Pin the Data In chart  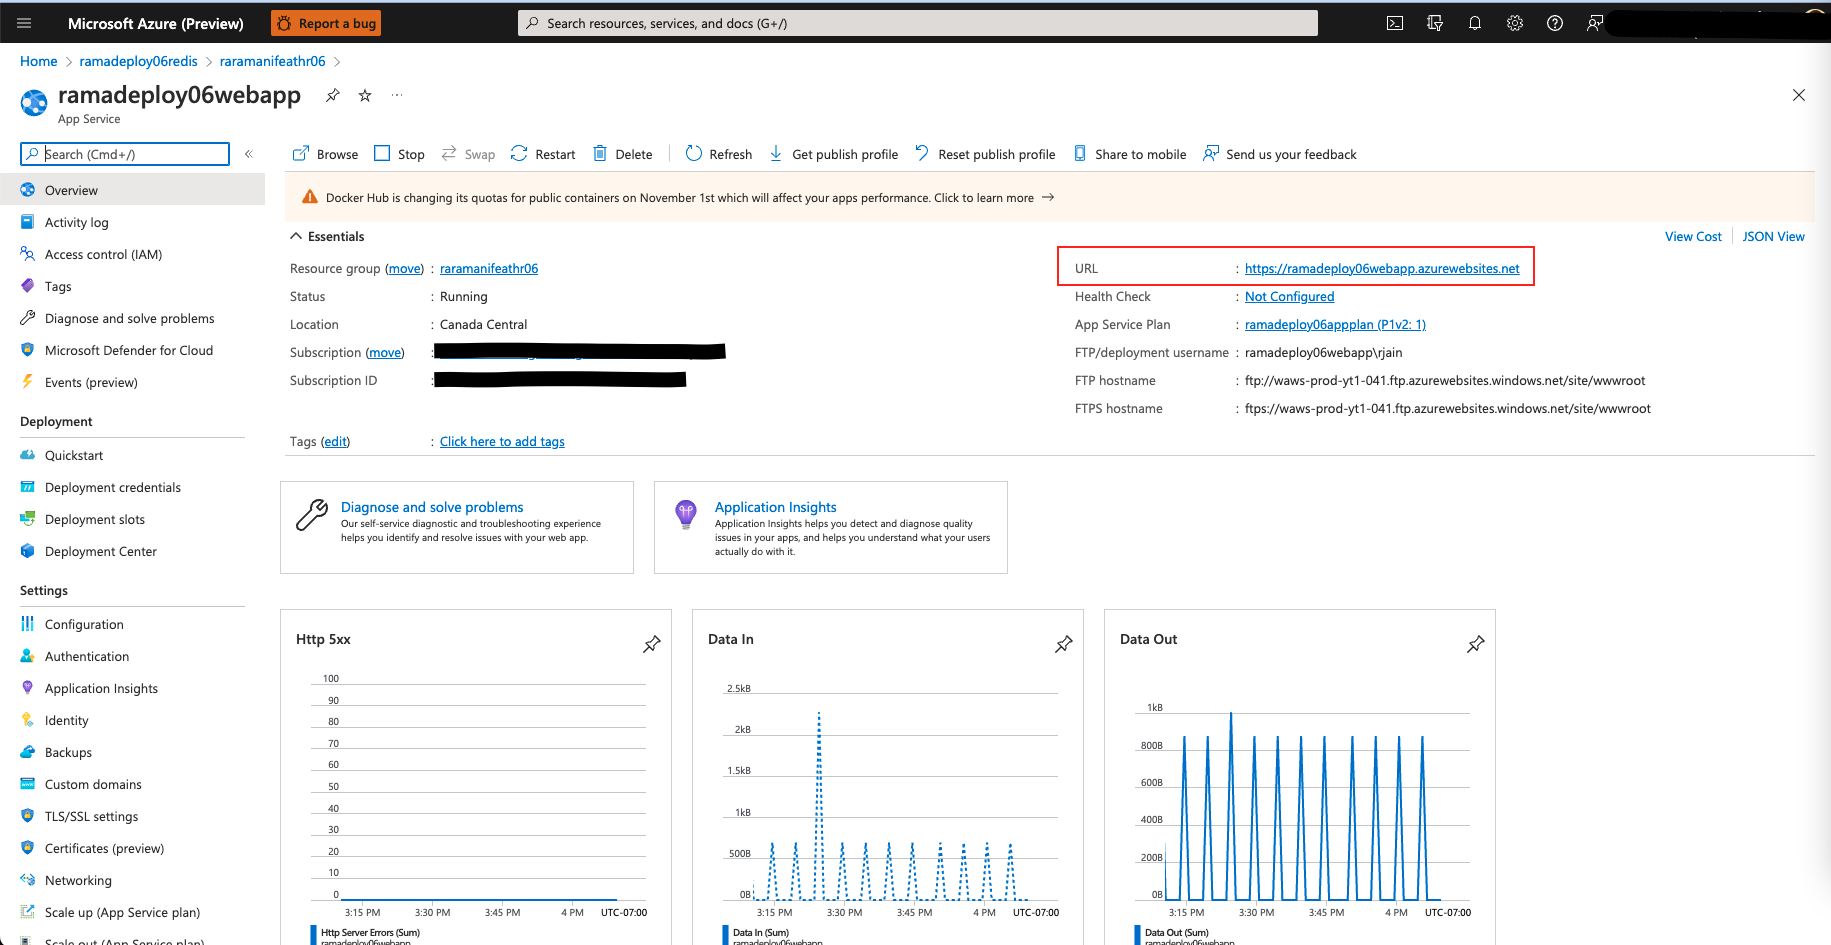[1064, 644]
